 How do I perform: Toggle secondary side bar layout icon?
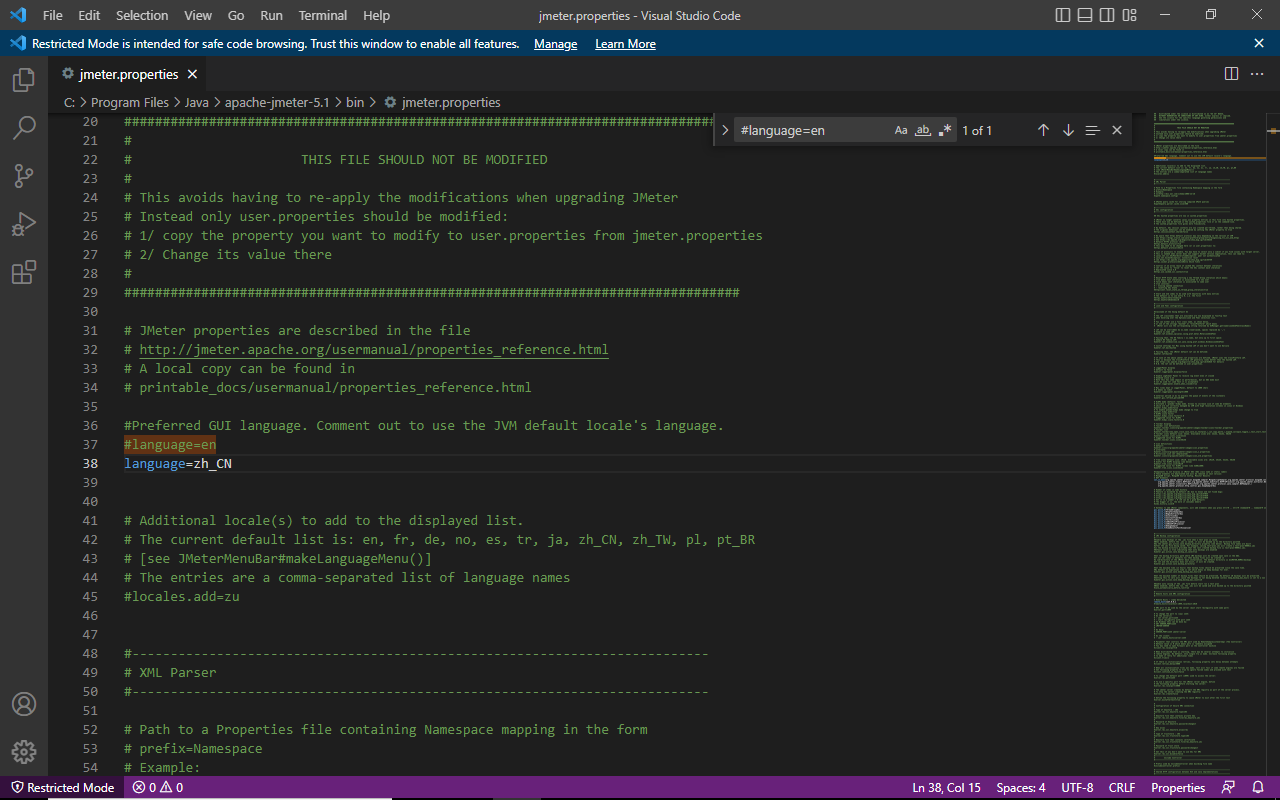(1107, 15)
